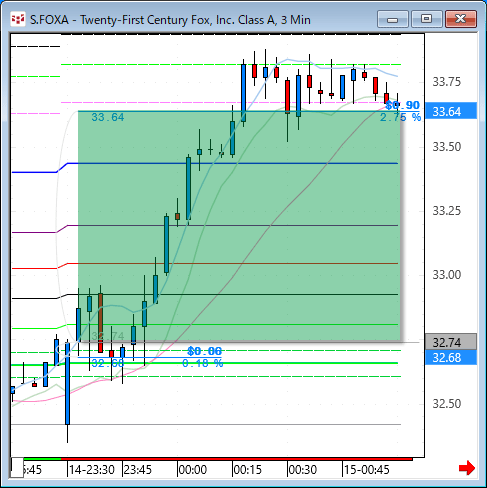
Task: Click the 2.75 % gain label
Action: [400, 117]
